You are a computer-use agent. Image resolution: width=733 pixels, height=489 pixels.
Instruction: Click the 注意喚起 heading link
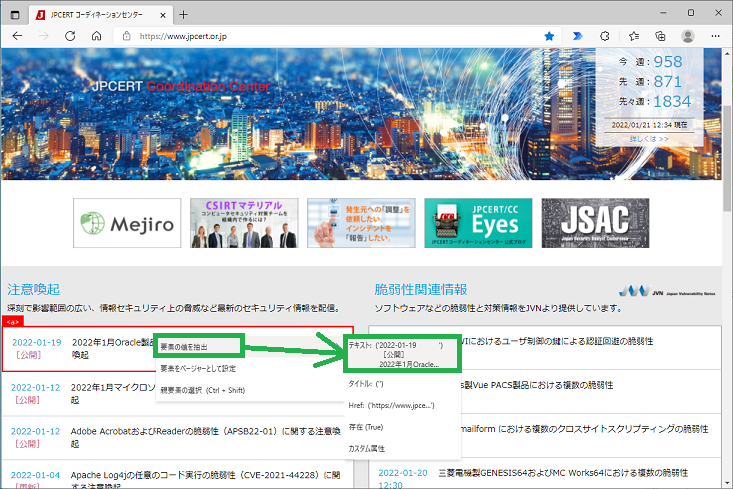pyautogui.click(x=34, y=289)
